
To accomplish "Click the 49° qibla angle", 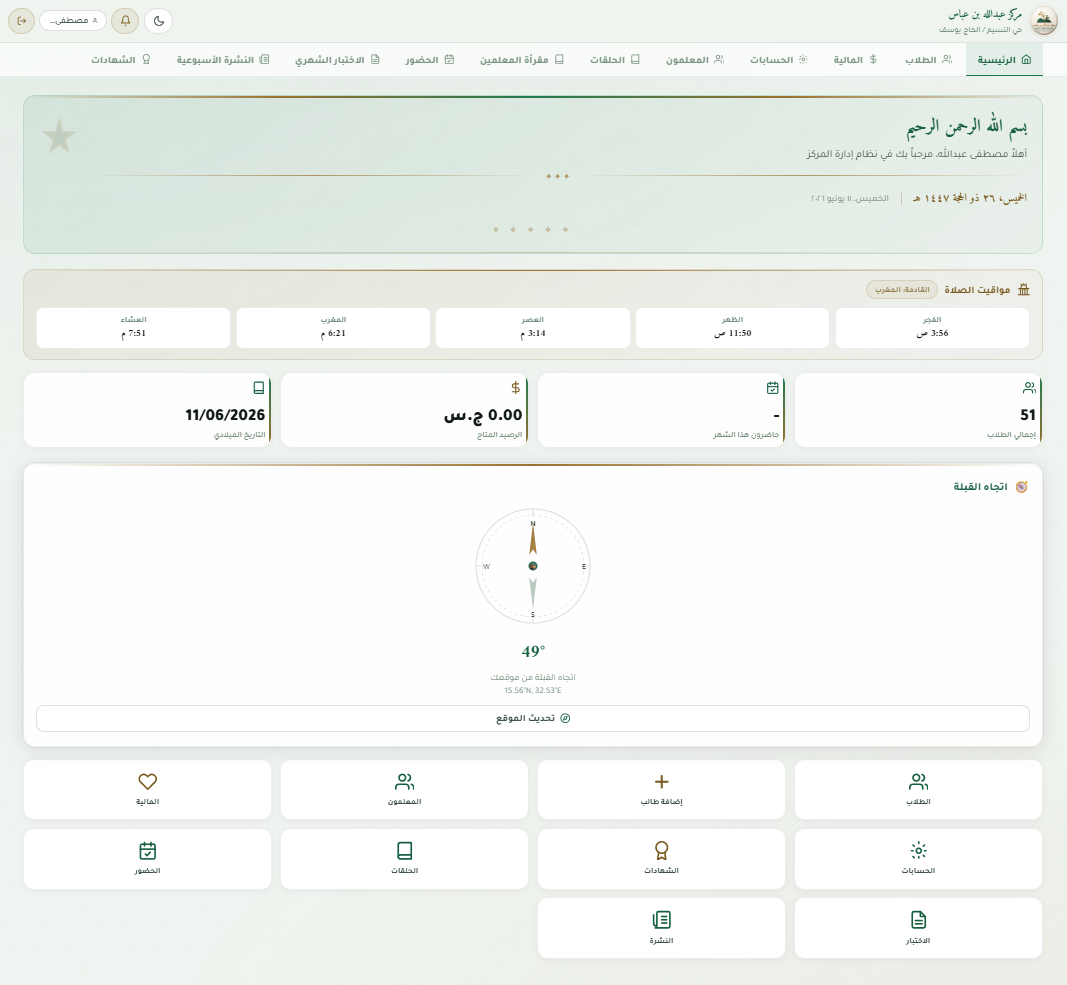I will coord(533,651).
